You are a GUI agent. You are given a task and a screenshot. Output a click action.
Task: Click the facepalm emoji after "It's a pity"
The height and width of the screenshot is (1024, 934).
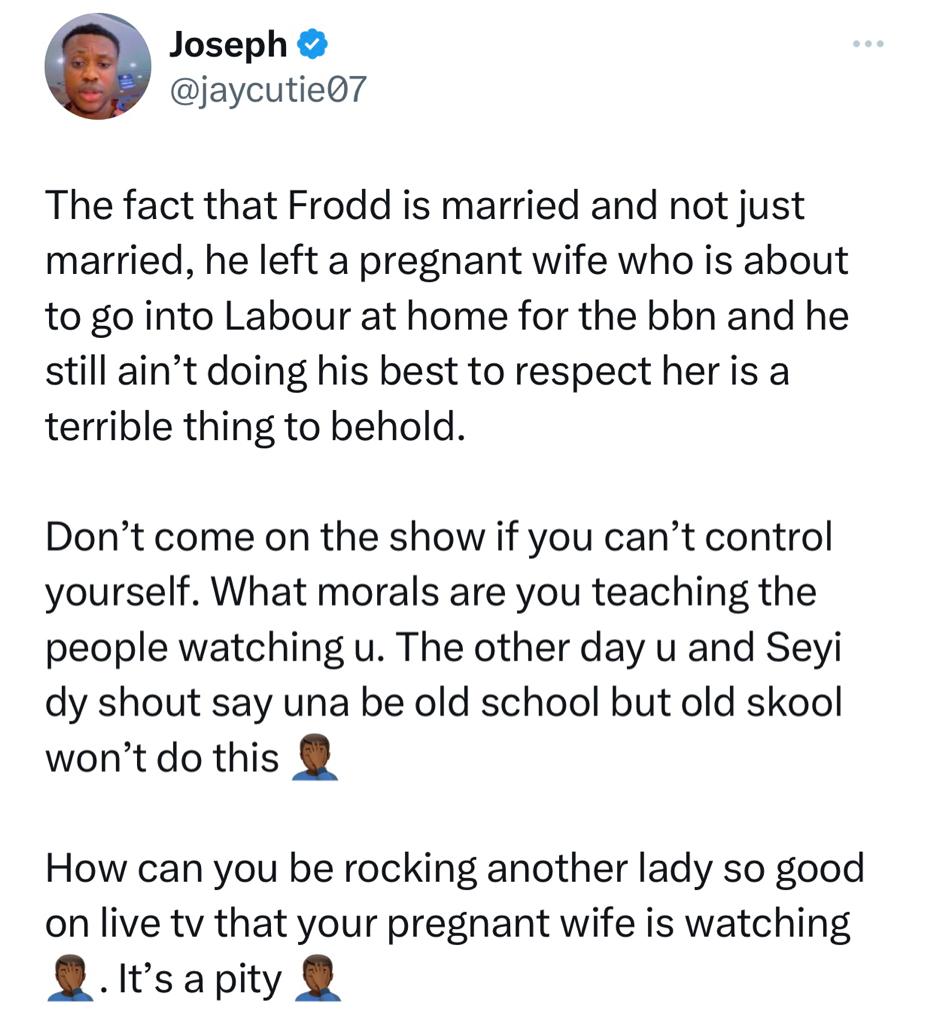click(317, 979)
